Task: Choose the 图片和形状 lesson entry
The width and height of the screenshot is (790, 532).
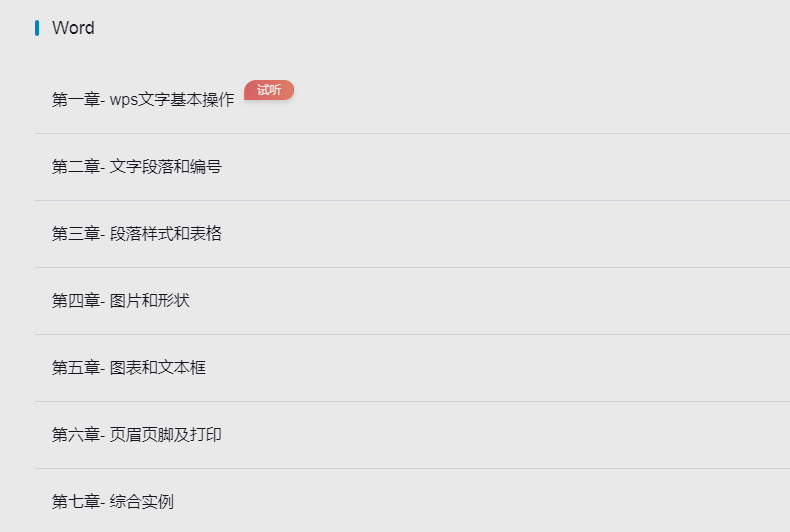Action: point(150,301)
